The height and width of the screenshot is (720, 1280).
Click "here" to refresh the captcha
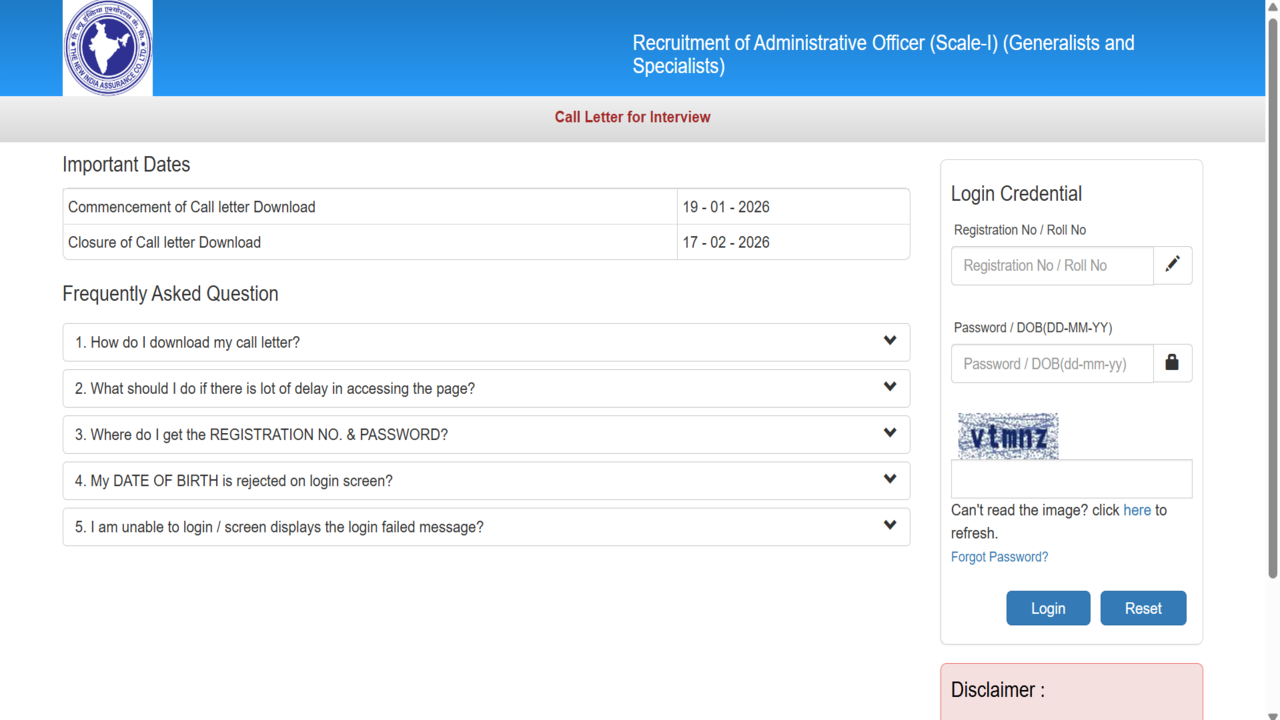[x=1136, y=510]
